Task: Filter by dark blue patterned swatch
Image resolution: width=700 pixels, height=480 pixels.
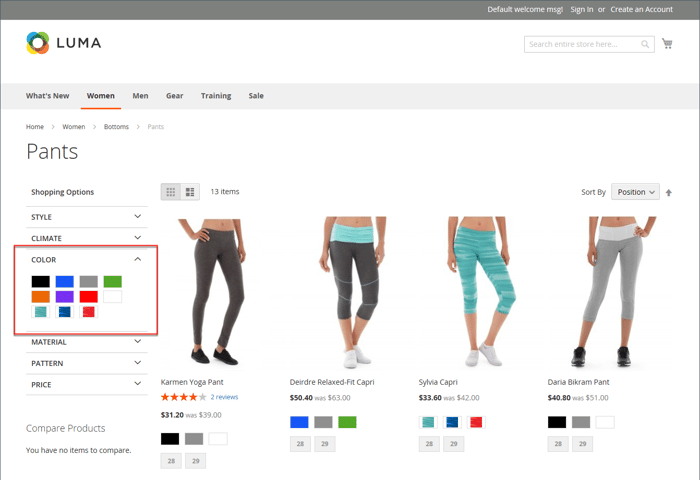Action: pos(65,312)
